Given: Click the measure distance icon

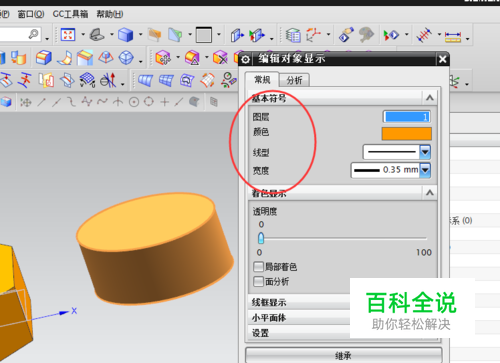Looking at the screenshot, I should 453,36.
